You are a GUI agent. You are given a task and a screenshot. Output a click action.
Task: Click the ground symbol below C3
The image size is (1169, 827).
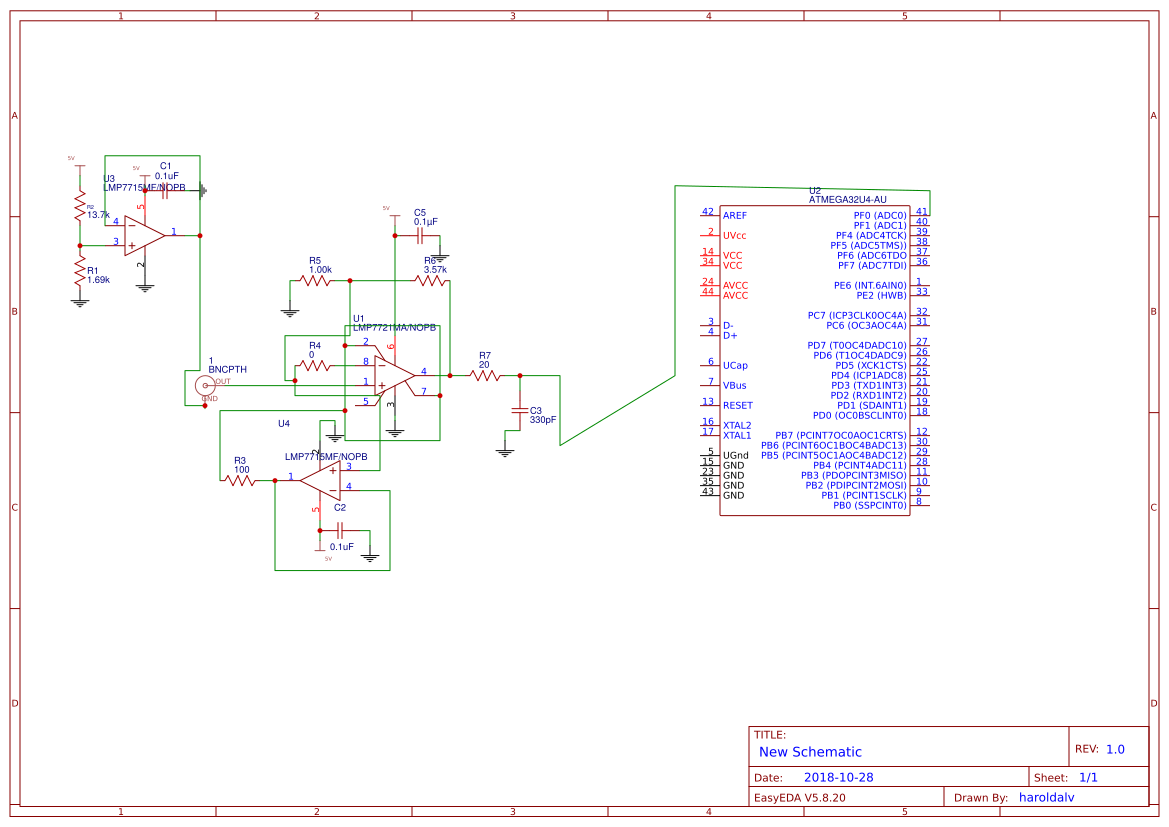tap(505, 451)
